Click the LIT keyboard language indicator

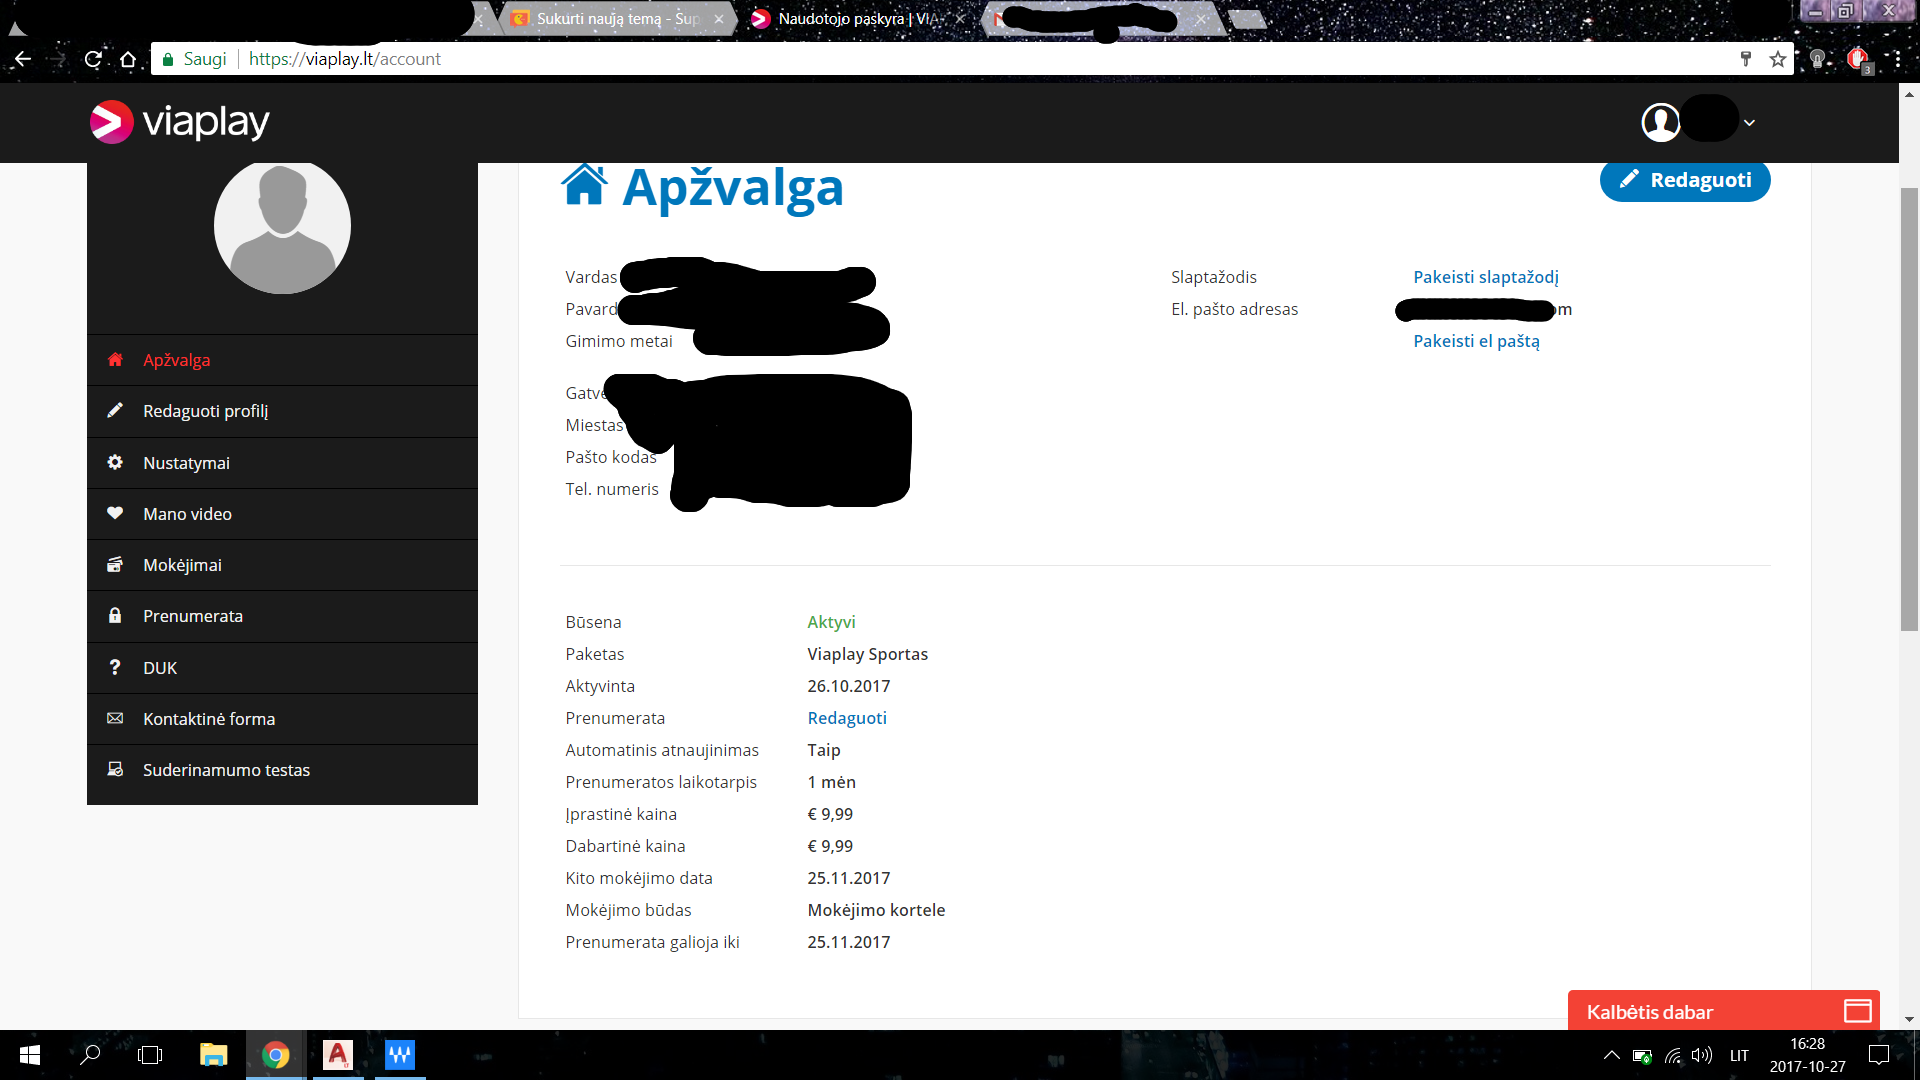pyautogui.click(x=1739, y=1055)
